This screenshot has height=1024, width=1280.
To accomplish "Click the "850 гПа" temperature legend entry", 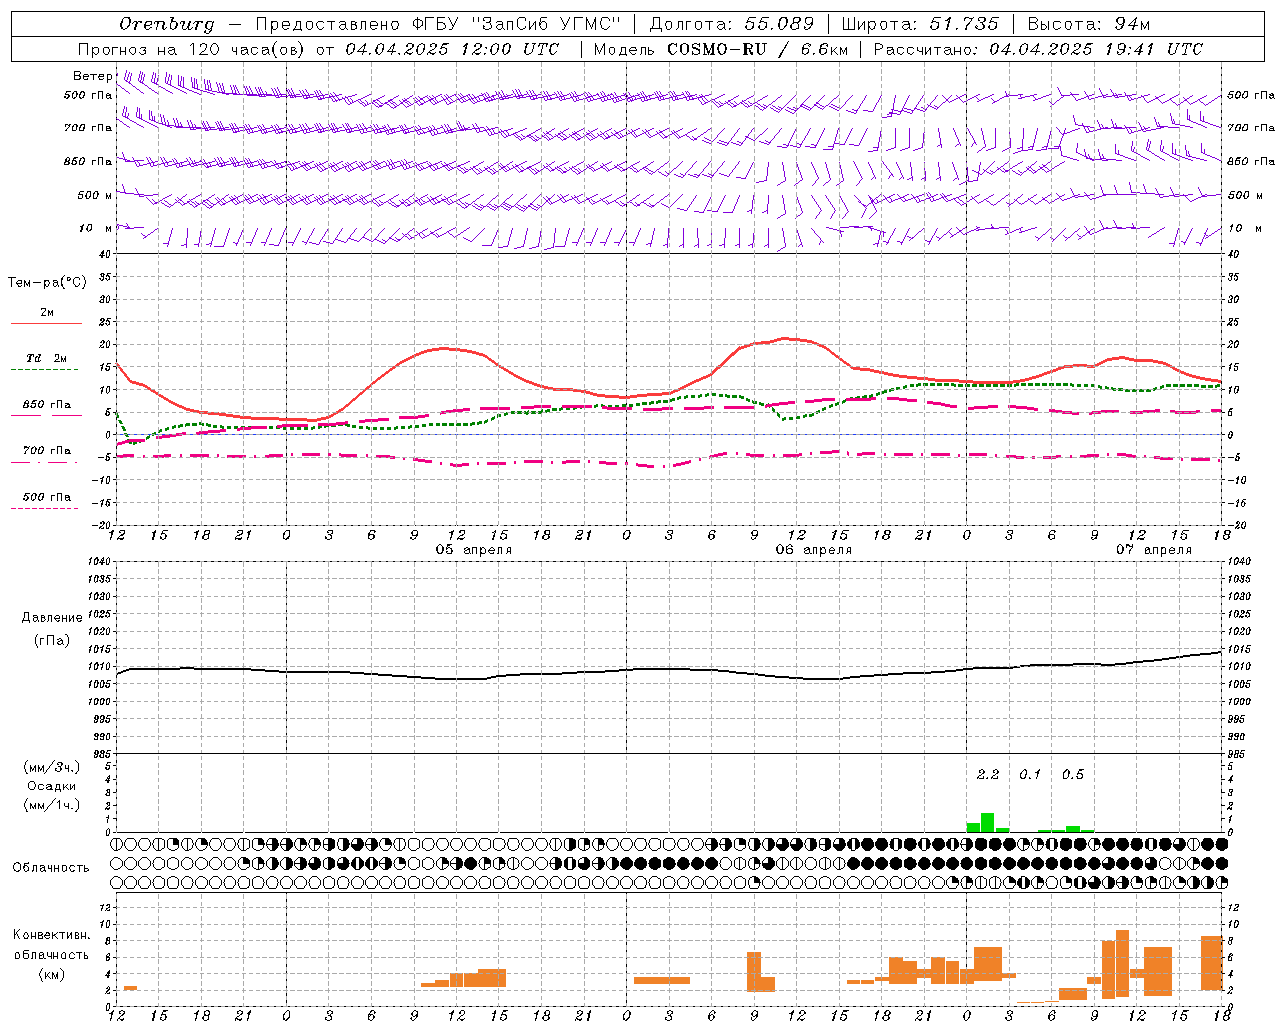I will coord(47,405).
